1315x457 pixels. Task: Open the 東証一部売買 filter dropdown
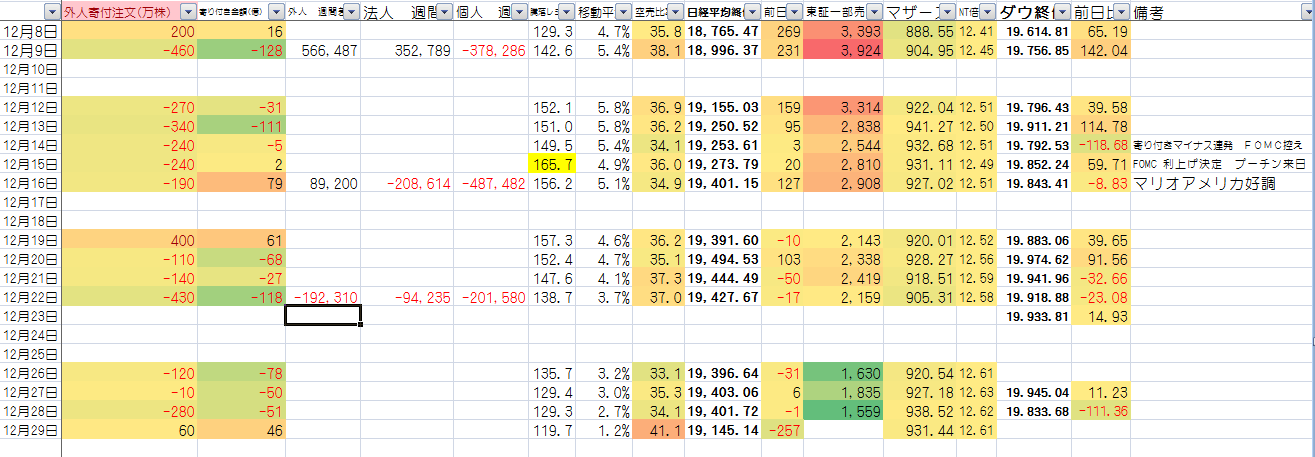click(874, 12)
